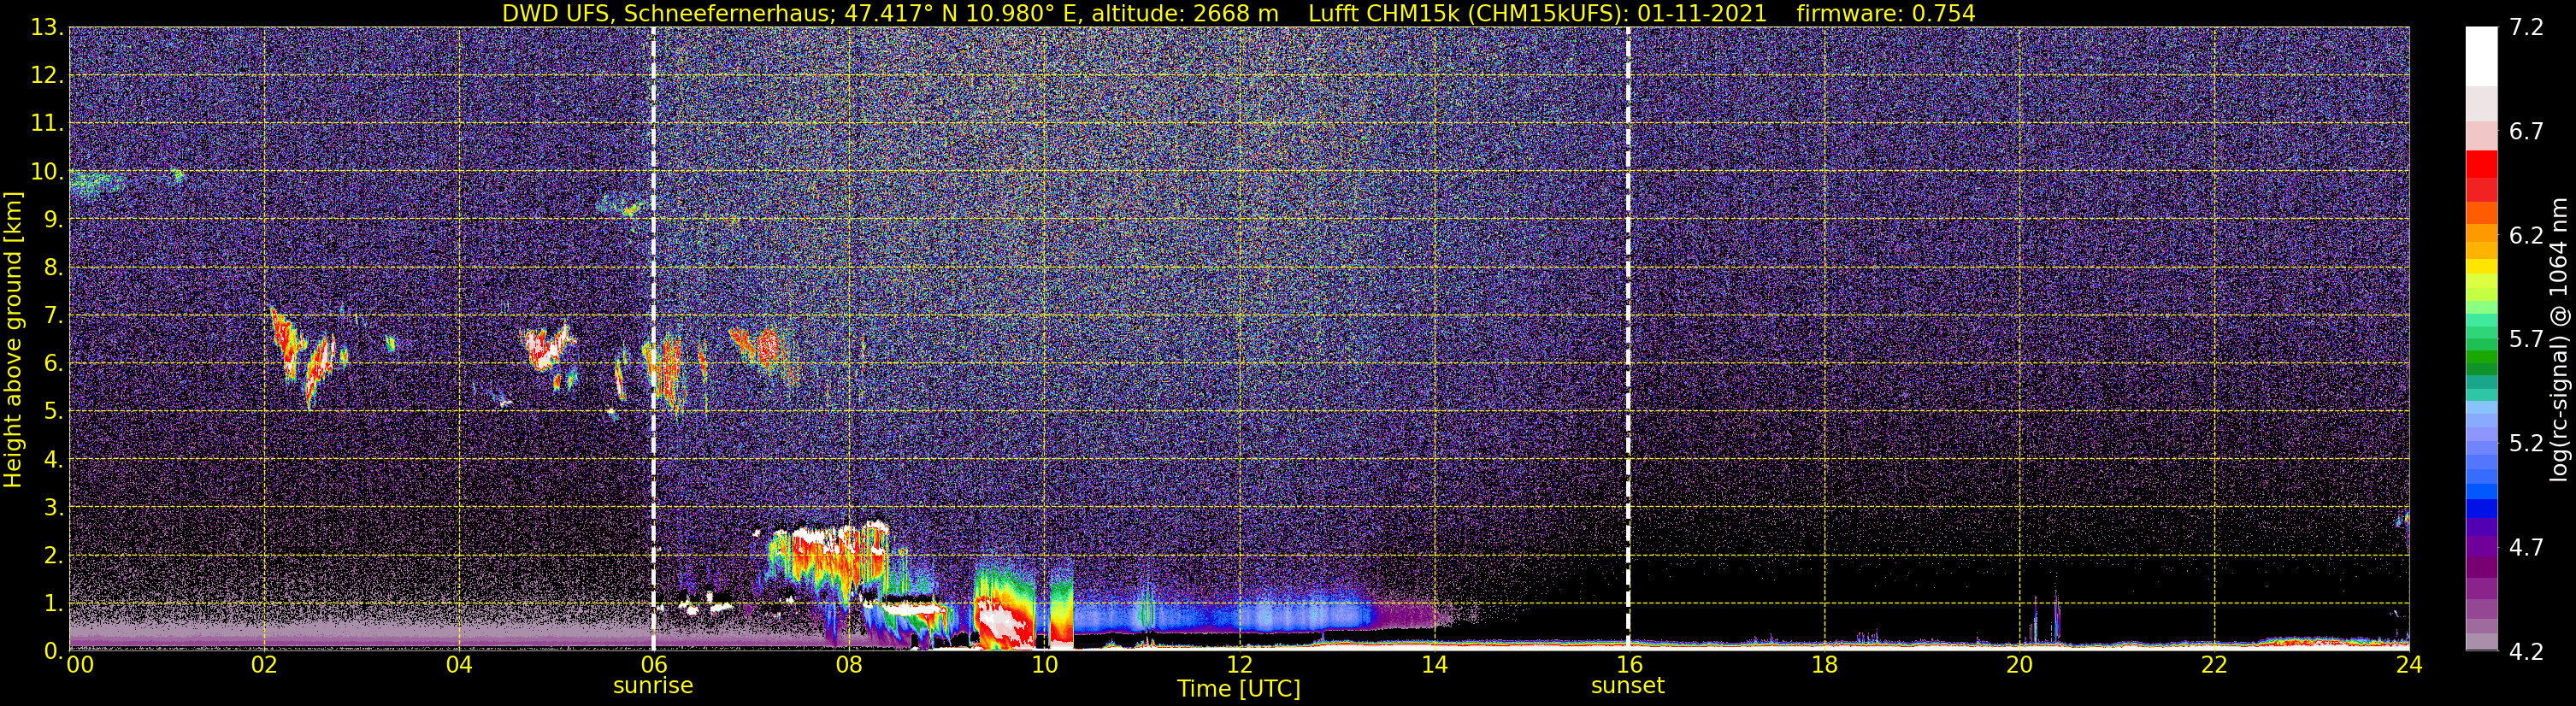Click the faint cirrus echo near 00 UTC at 10 km
The height and width of the screenshot is (706, 2576).
pos(98,183)
